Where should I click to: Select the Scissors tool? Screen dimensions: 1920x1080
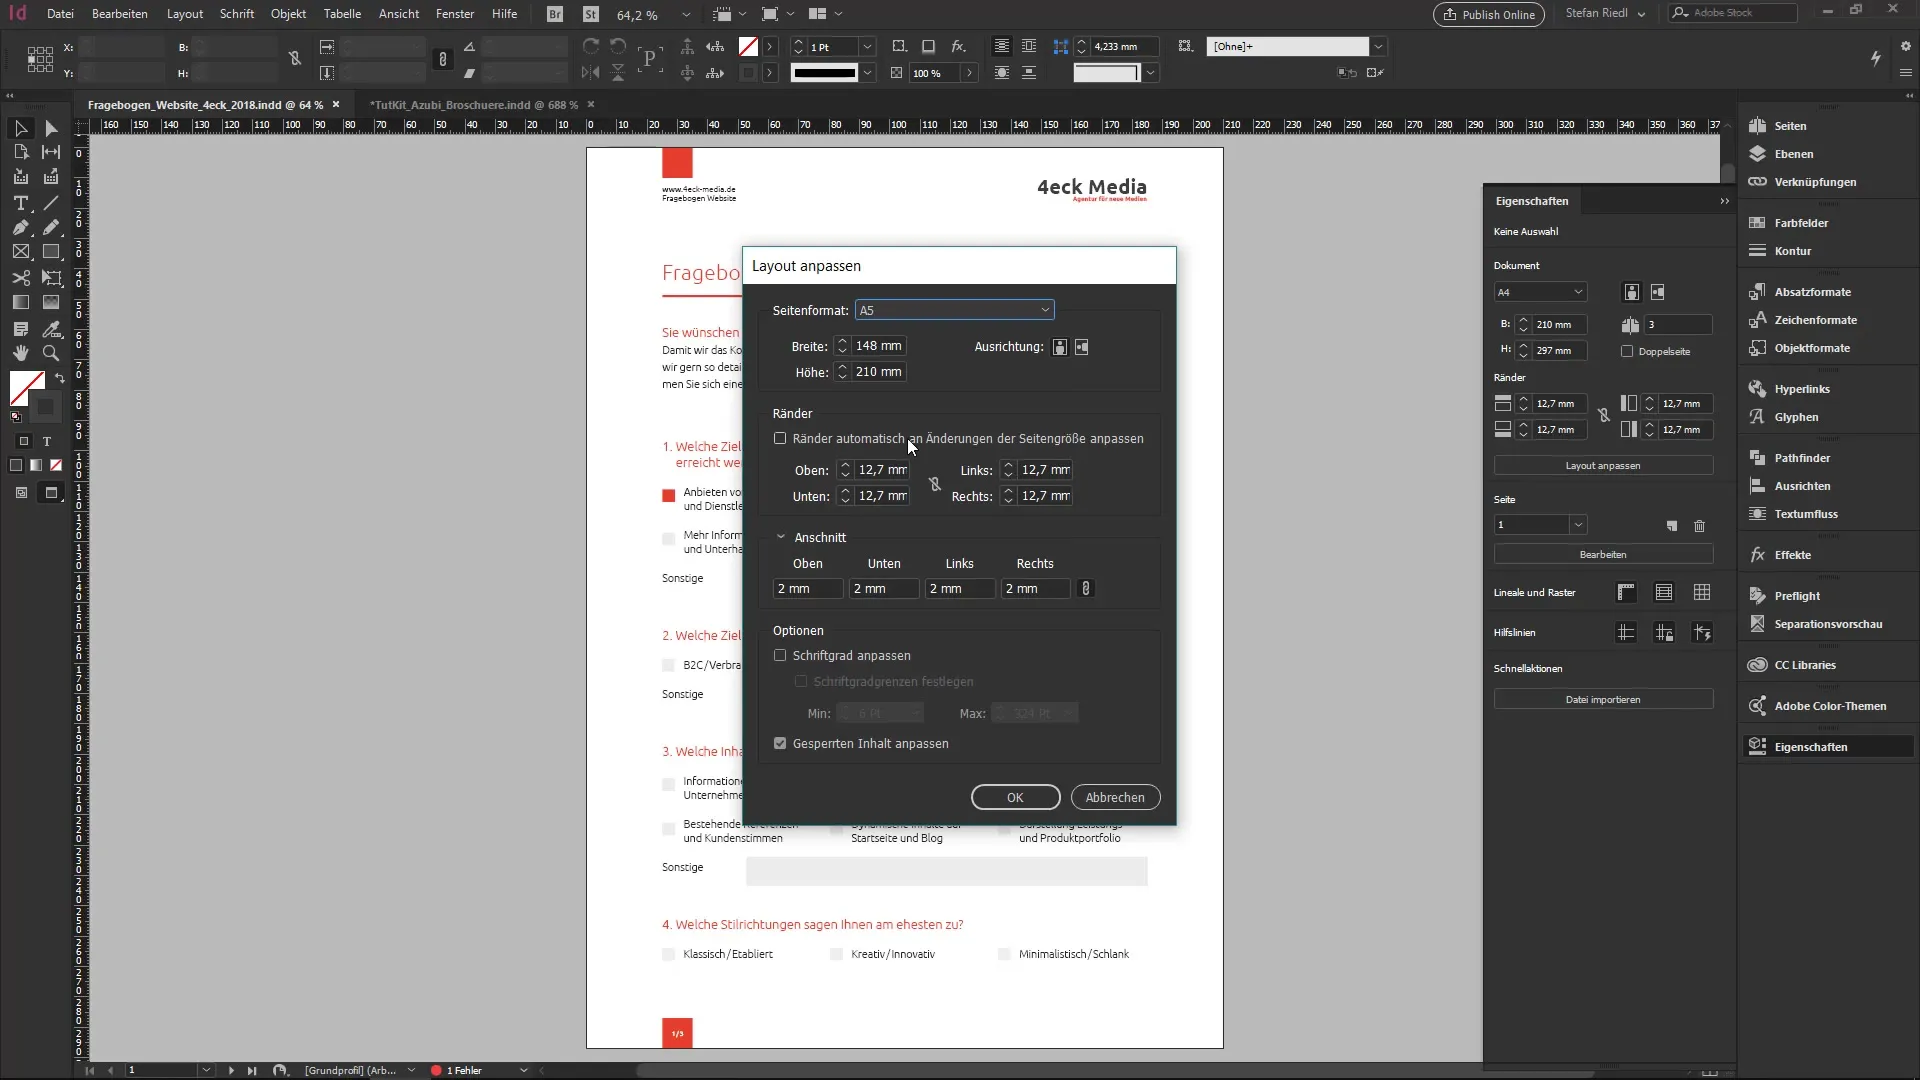pyautogui.click(x=20, y=278)
